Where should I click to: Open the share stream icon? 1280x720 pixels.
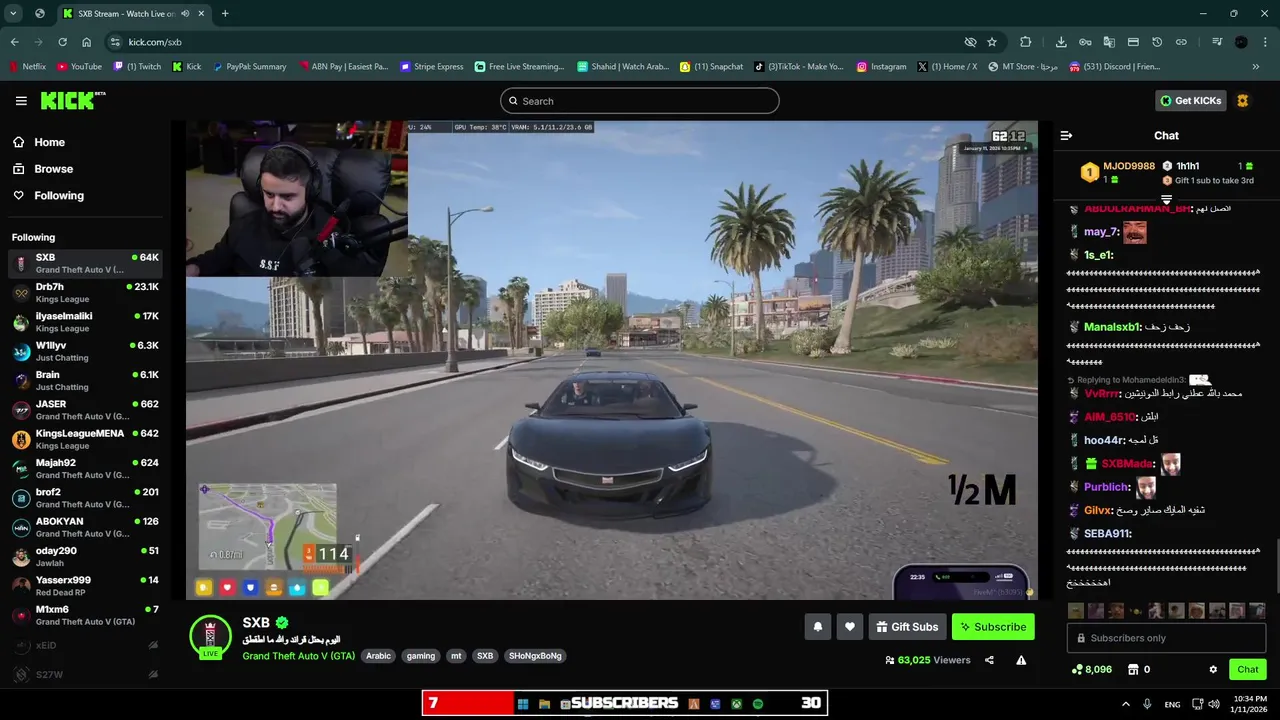989,660
